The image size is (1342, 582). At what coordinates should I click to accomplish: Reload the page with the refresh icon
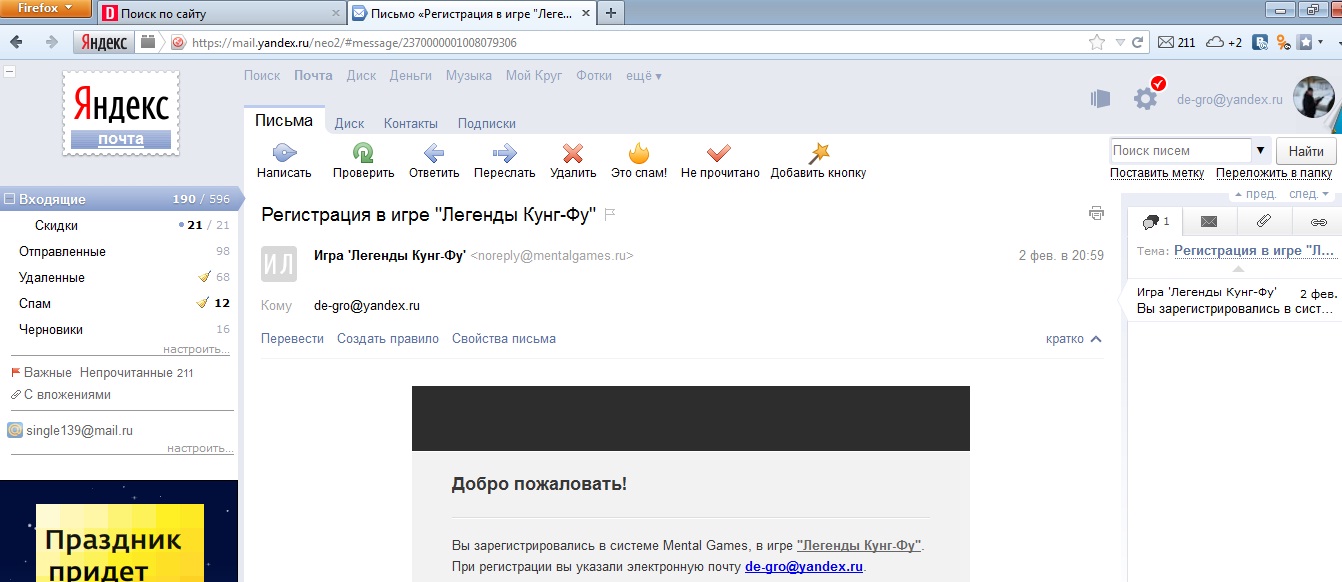1137,42
